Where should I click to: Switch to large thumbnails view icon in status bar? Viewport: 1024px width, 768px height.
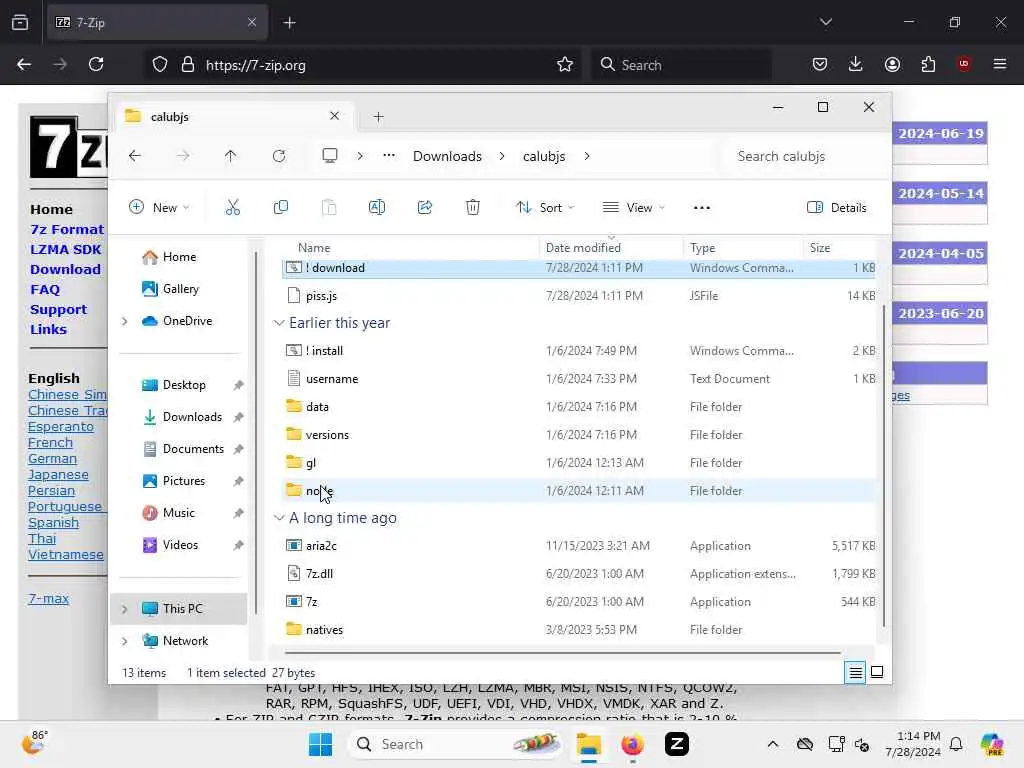point(877,672)
